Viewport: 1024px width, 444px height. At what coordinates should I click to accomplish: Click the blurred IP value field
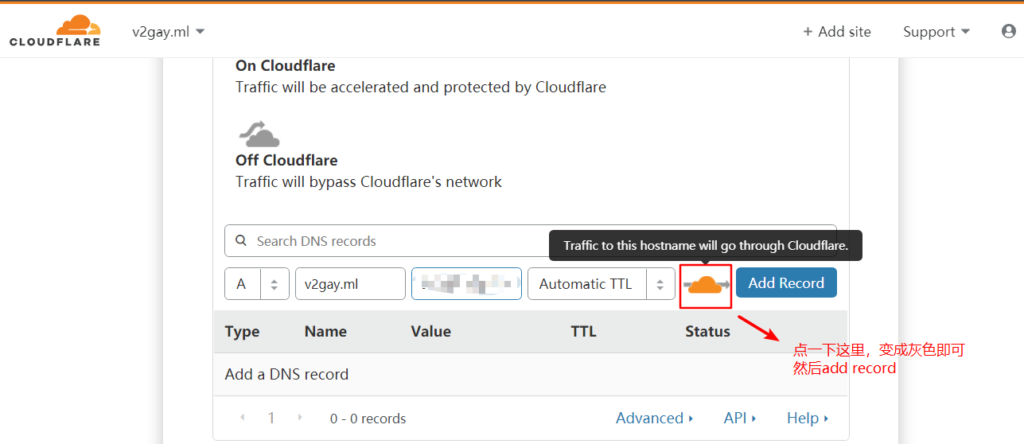point(466,284)
